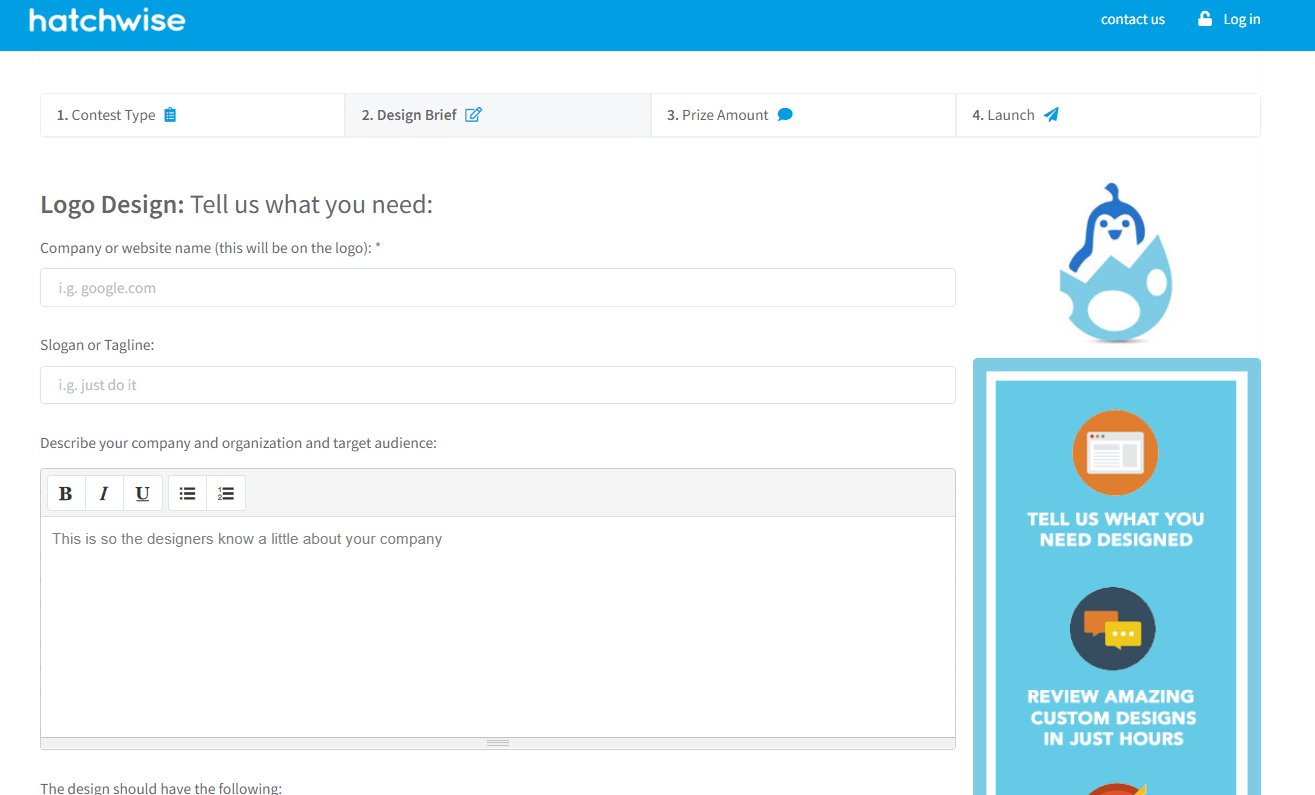This screenshot has height=795, width=1315.
Task: Click the pencil icon on Design Brief tab
Action: pos(472,114)
